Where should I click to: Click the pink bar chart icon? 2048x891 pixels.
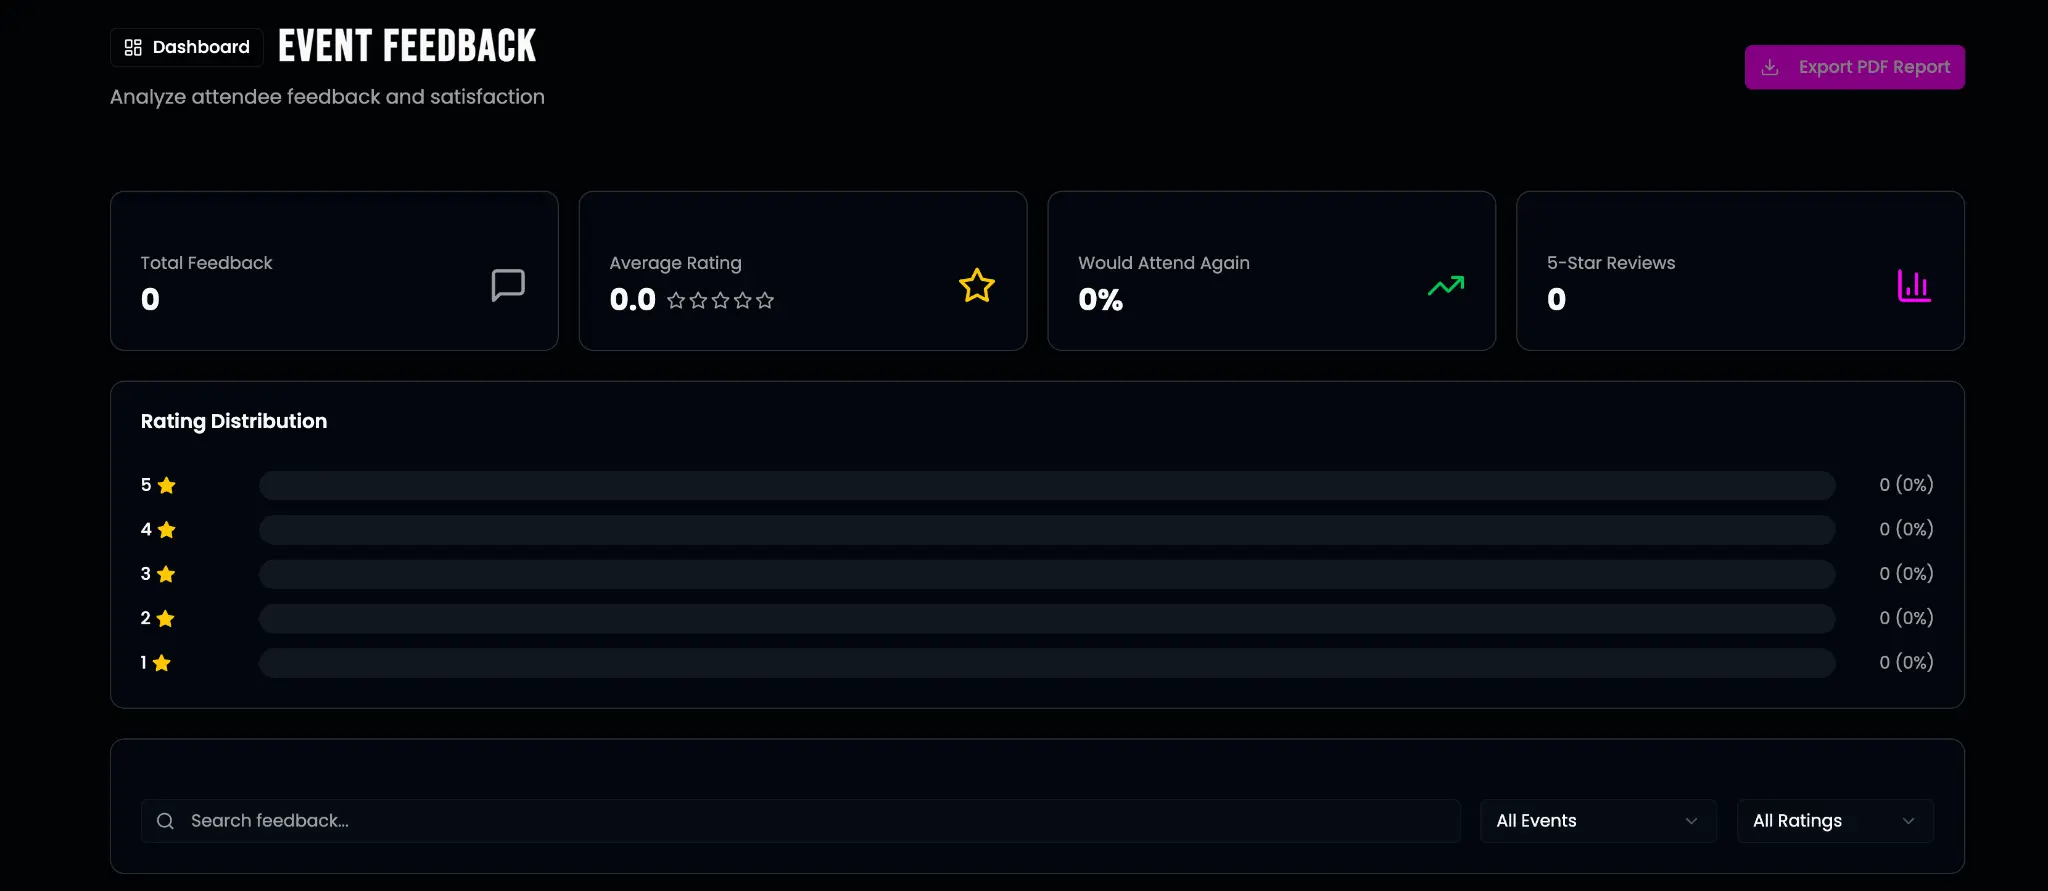click(x=1914, y=286)
